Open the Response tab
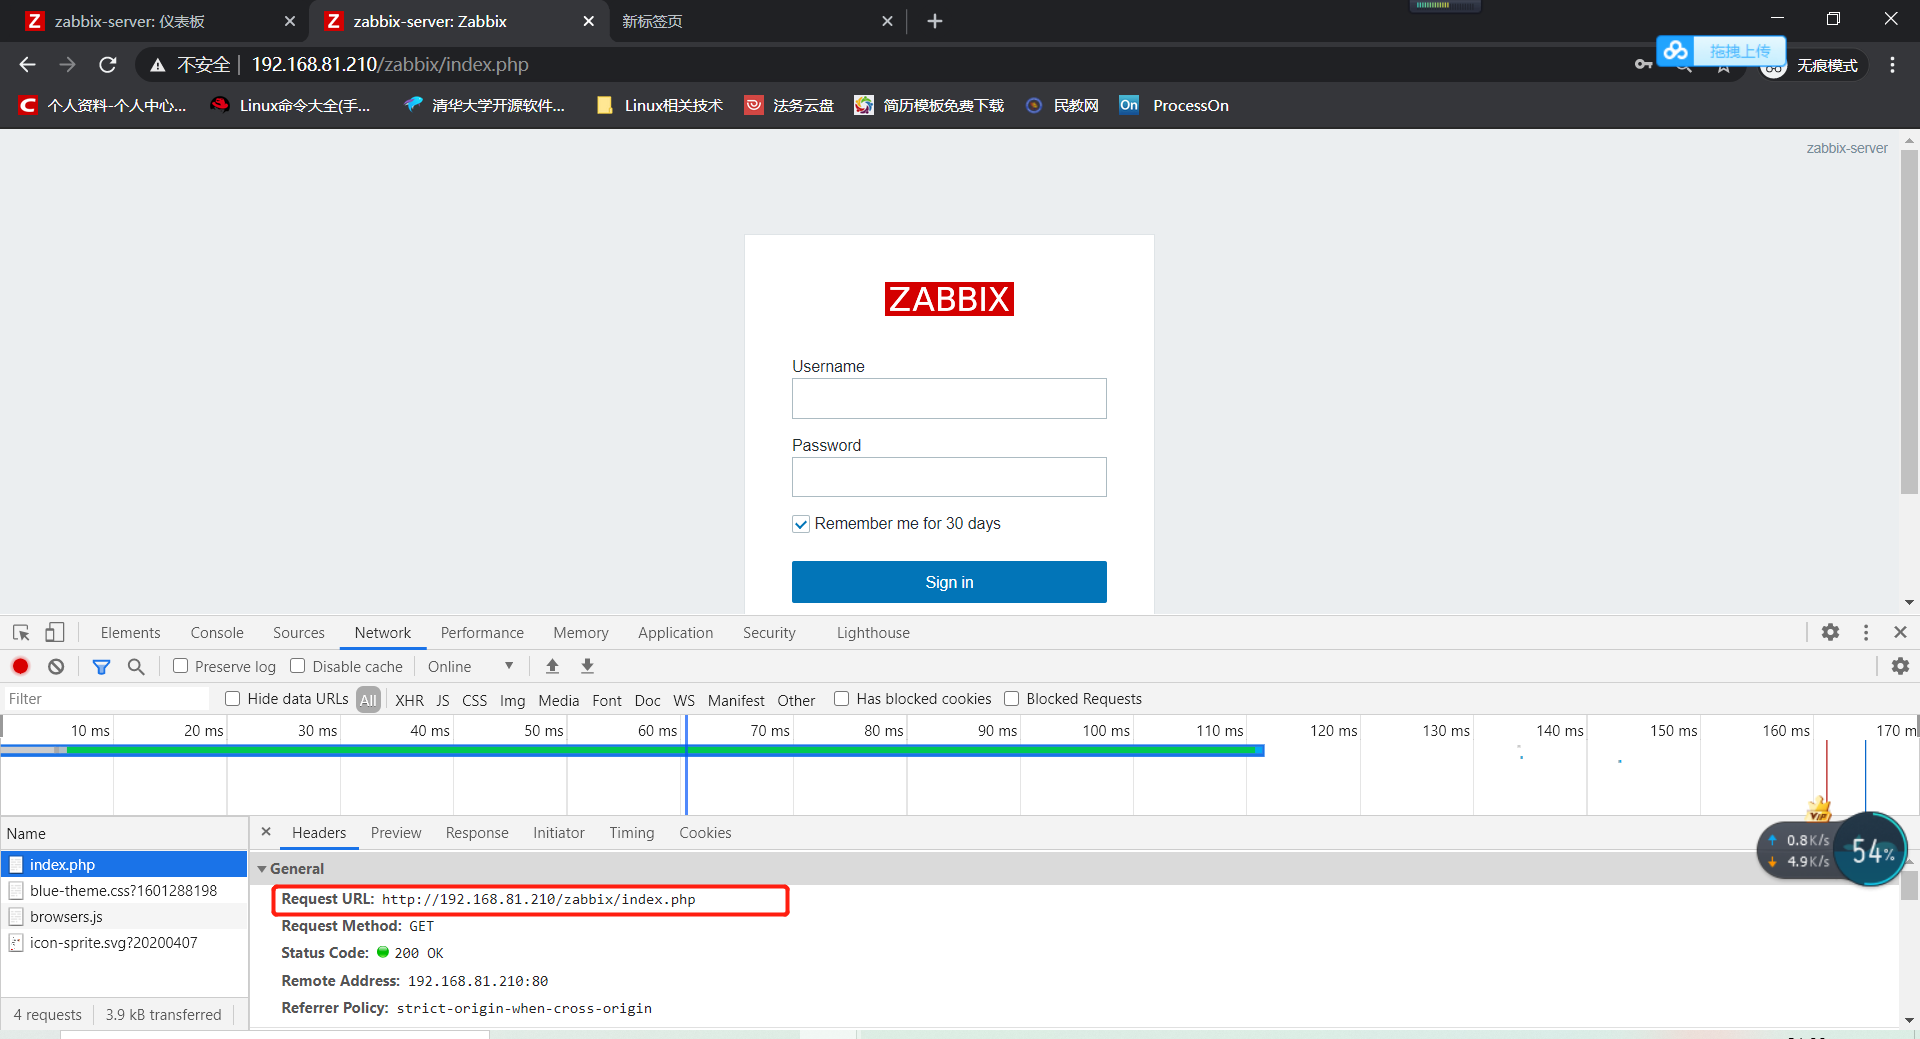This screenshot has height=1039, width=1920. click(x=477, y=833)
